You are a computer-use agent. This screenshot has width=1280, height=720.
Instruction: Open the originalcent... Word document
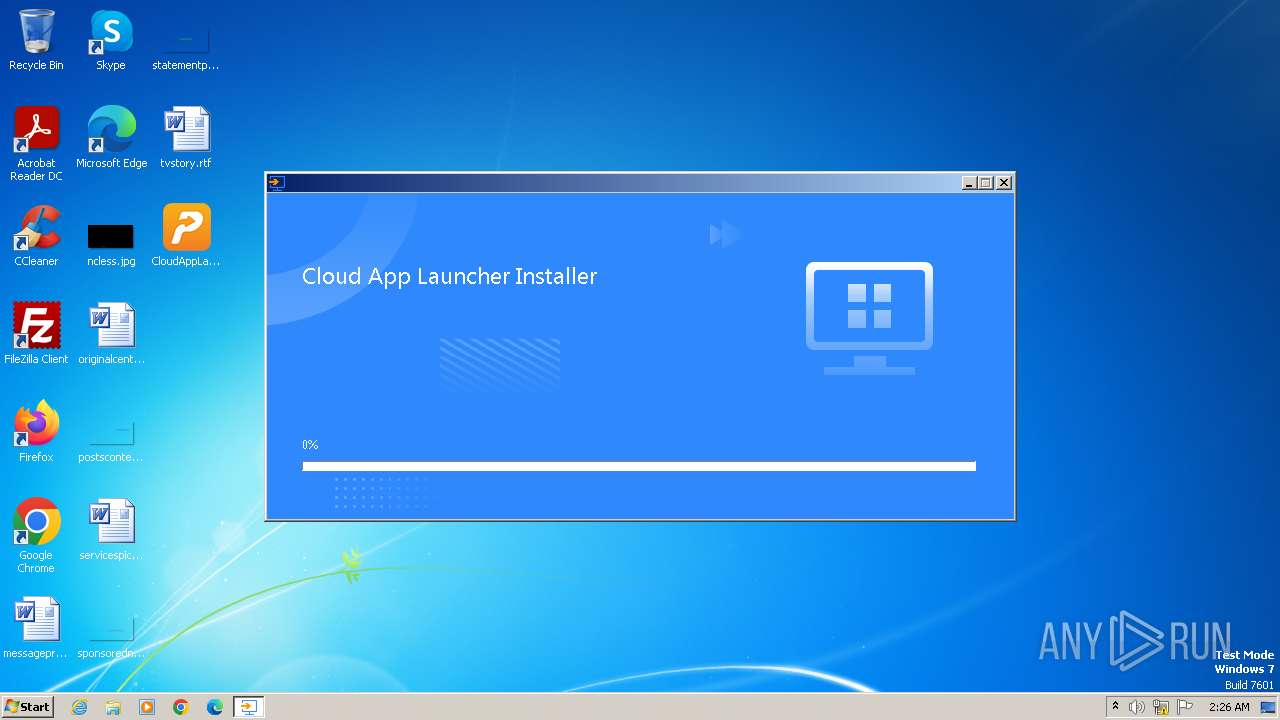click(111, 334)
